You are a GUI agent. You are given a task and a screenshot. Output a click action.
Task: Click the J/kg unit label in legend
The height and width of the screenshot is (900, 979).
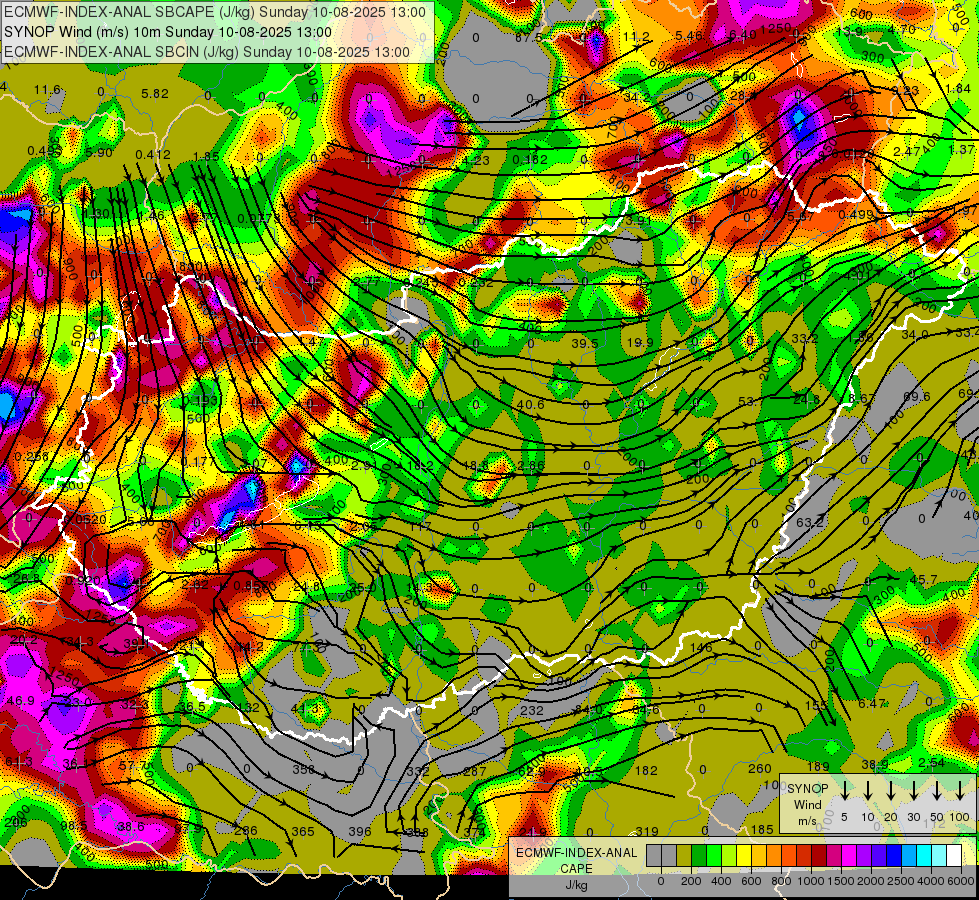click(x=576, y=884)
